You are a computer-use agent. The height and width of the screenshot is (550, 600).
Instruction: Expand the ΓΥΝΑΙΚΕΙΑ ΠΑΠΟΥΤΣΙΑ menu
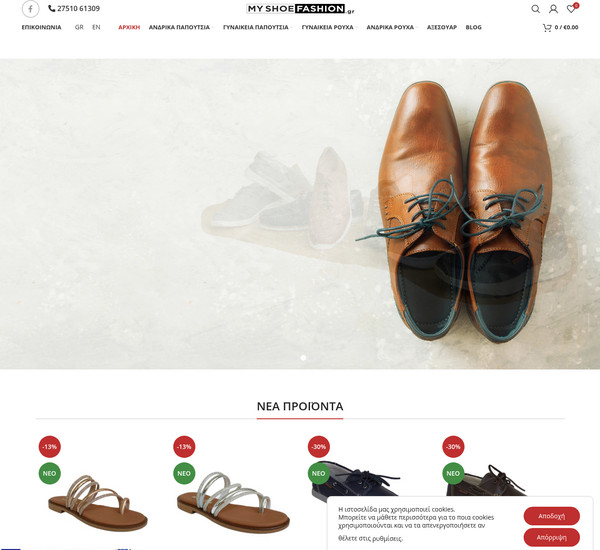click(256, 28)
